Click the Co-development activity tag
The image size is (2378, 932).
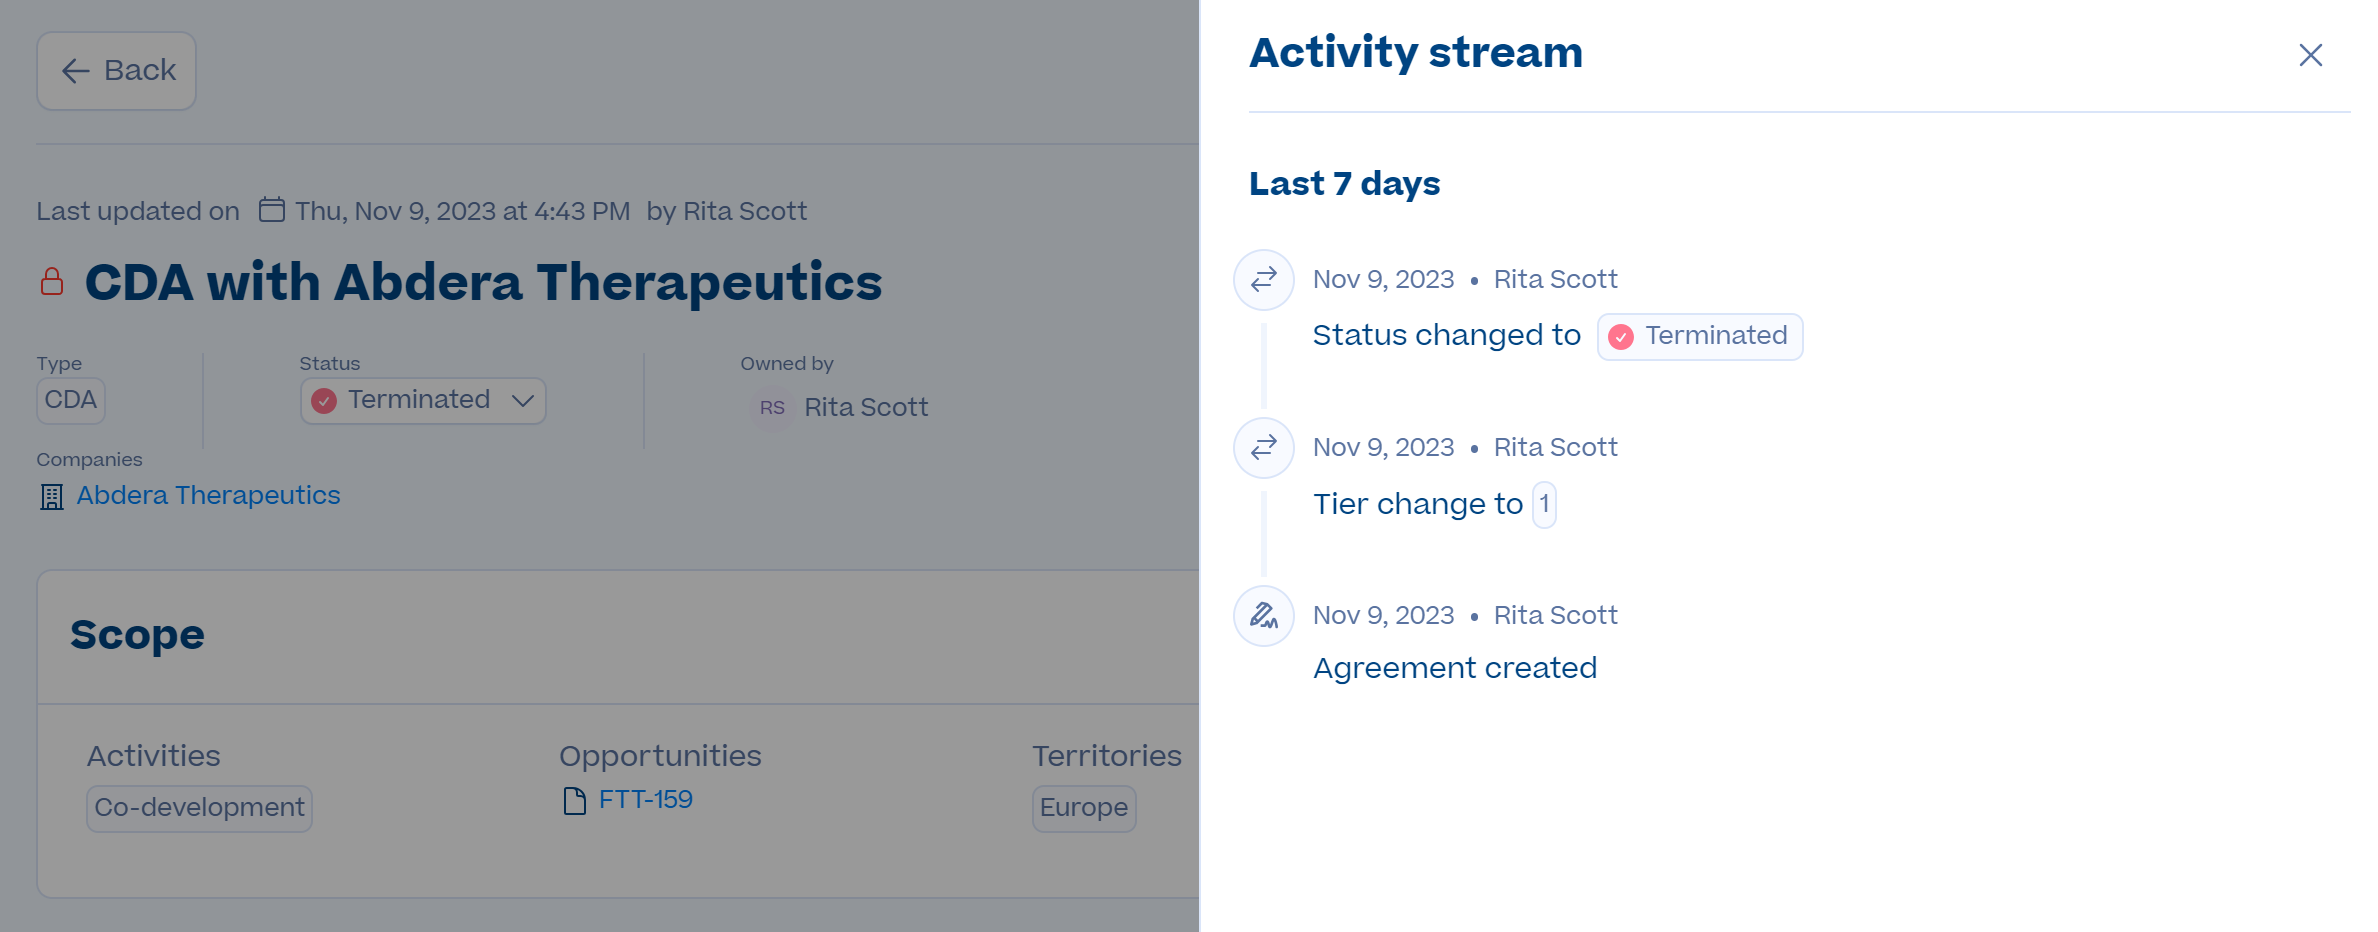200,808
